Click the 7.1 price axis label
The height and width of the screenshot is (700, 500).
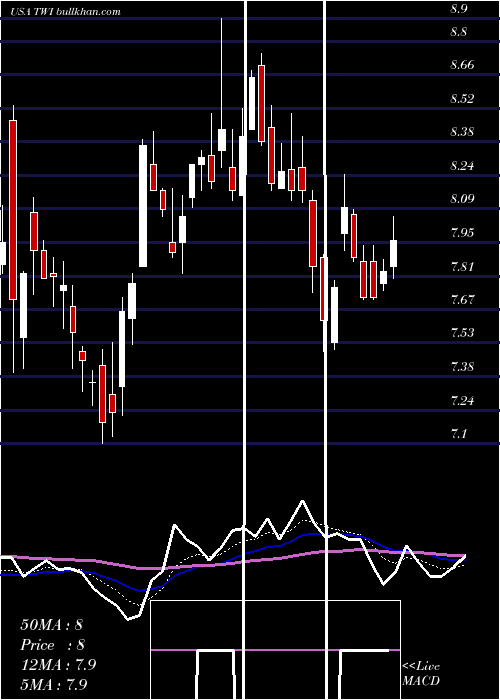pos(459,433)
